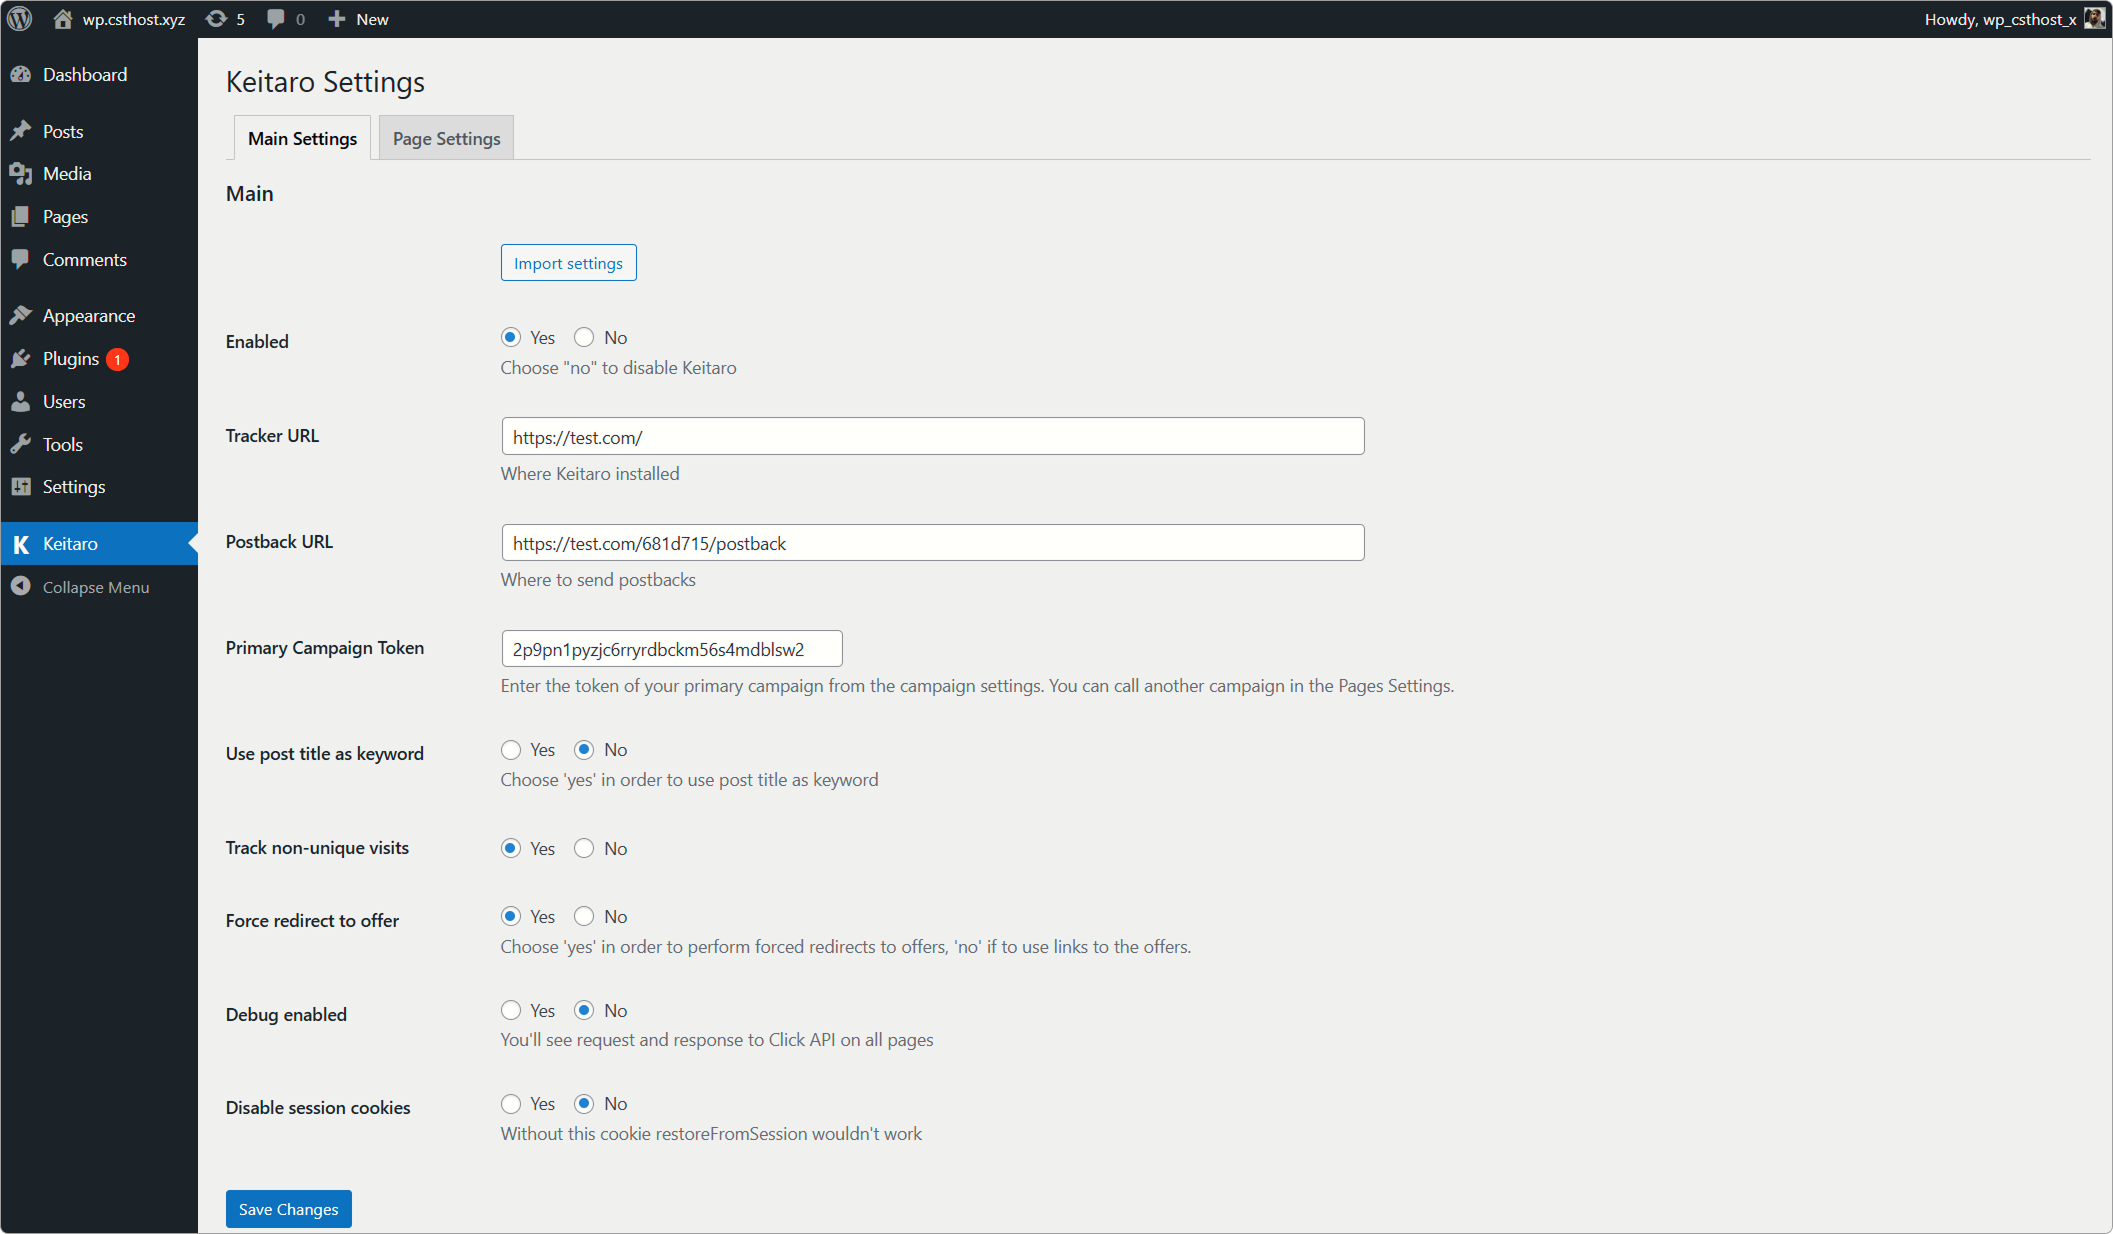Click the Tools wrench icon
The width and height of the screenshot is (2113, 1234).
[x=21, y=445]
